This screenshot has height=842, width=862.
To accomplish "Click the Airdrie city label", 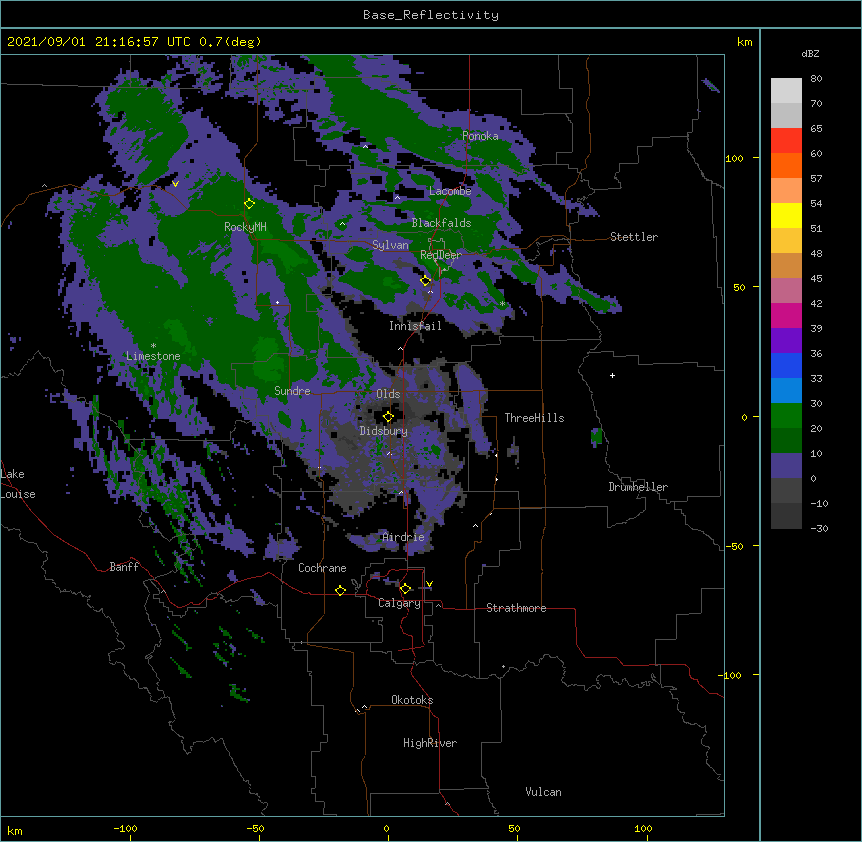I will click(403, 537).
